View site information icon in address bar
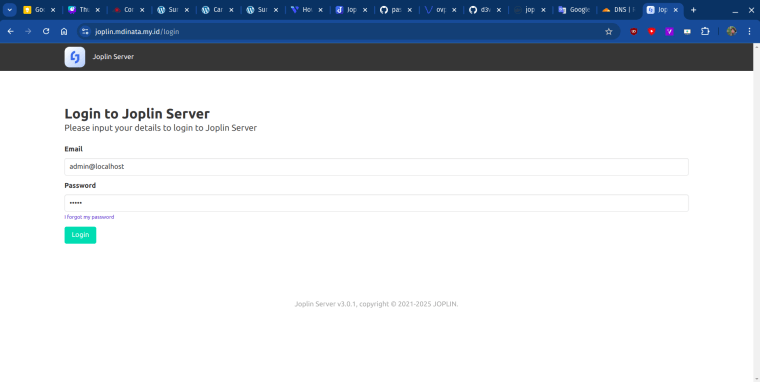The width and height of the screenshot is (760, 382). click(85, 32)
